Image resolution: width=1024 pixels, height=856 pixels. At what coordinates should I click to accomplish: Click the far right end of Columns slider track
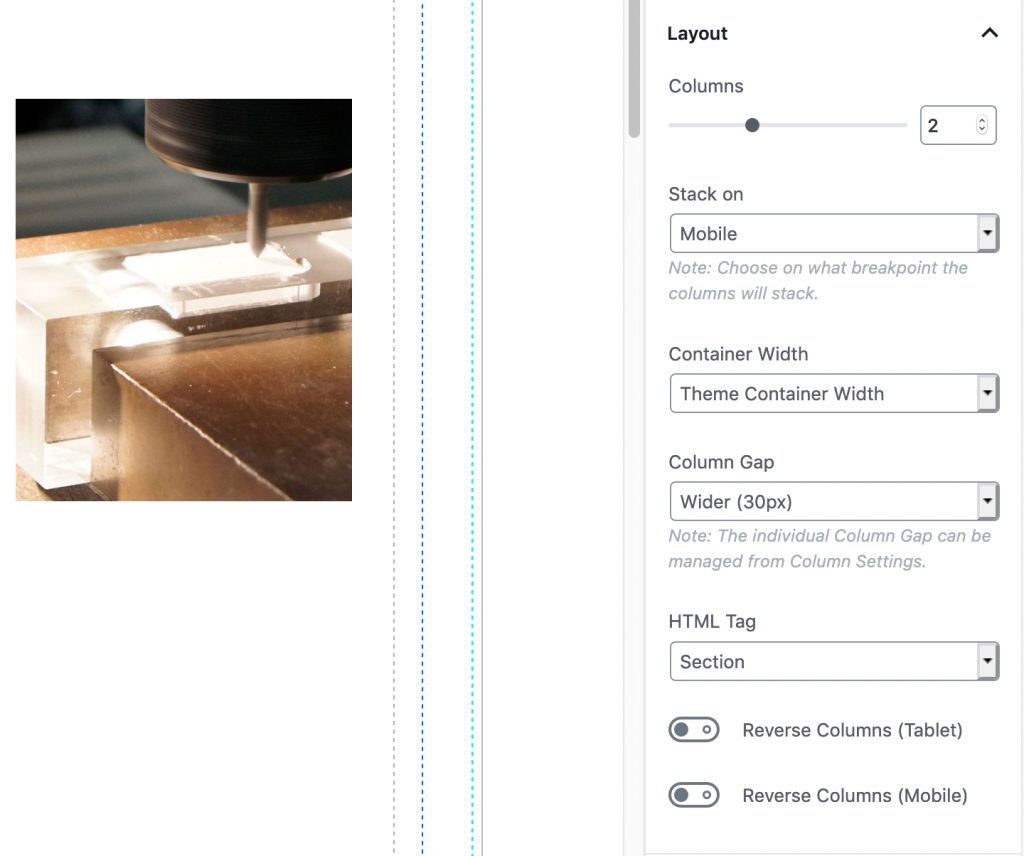[903, 125]
